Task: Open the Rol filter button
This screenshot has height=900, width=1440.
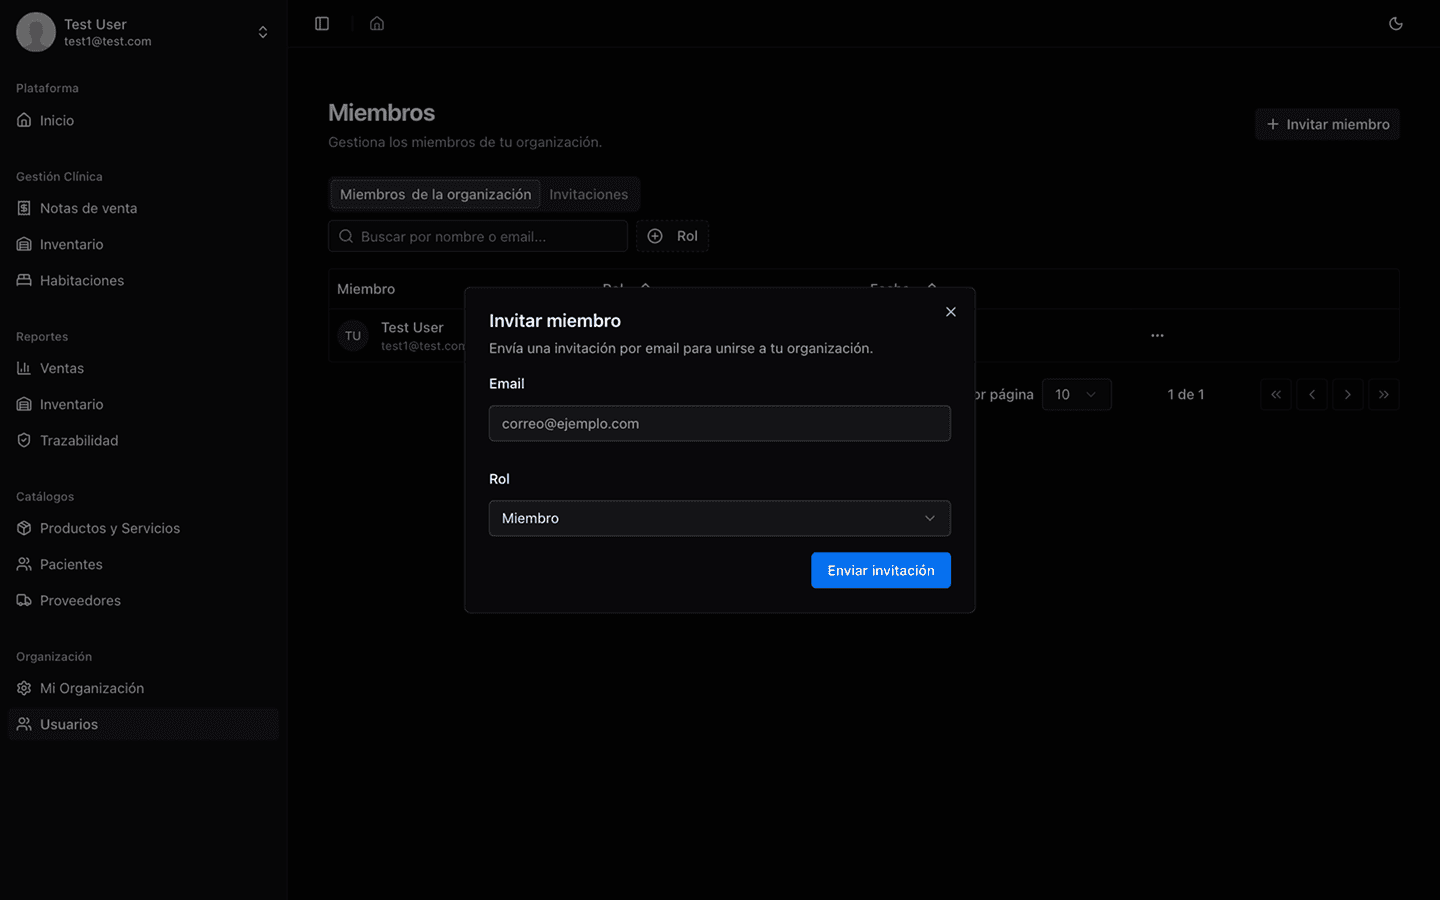Action: (672, 236)
